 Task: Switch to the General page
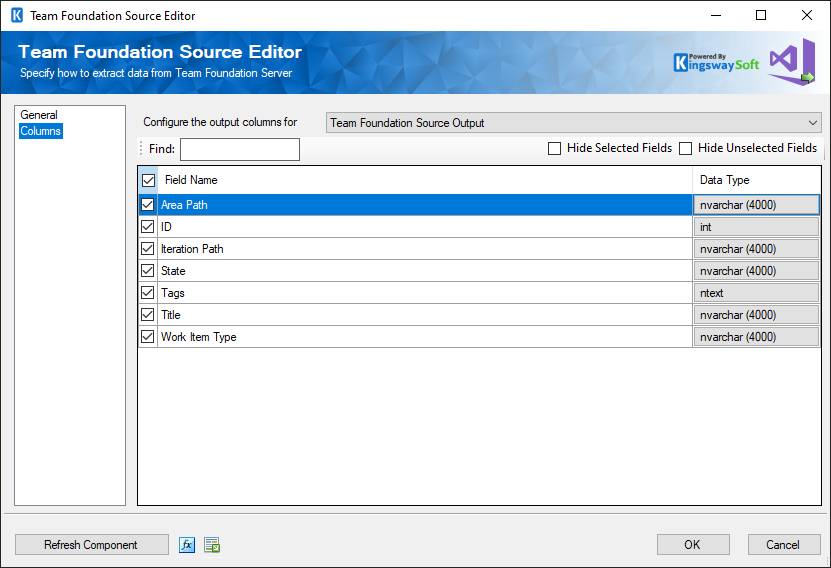click(39, 115)
